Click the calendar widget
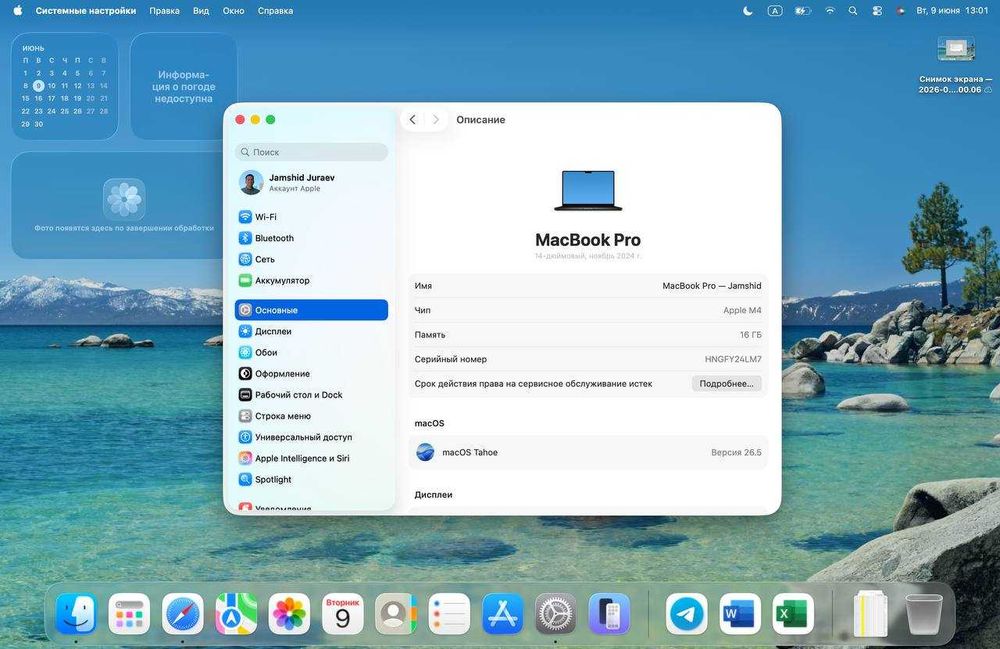Screen dimensions: 1000x649 [64, 86]
